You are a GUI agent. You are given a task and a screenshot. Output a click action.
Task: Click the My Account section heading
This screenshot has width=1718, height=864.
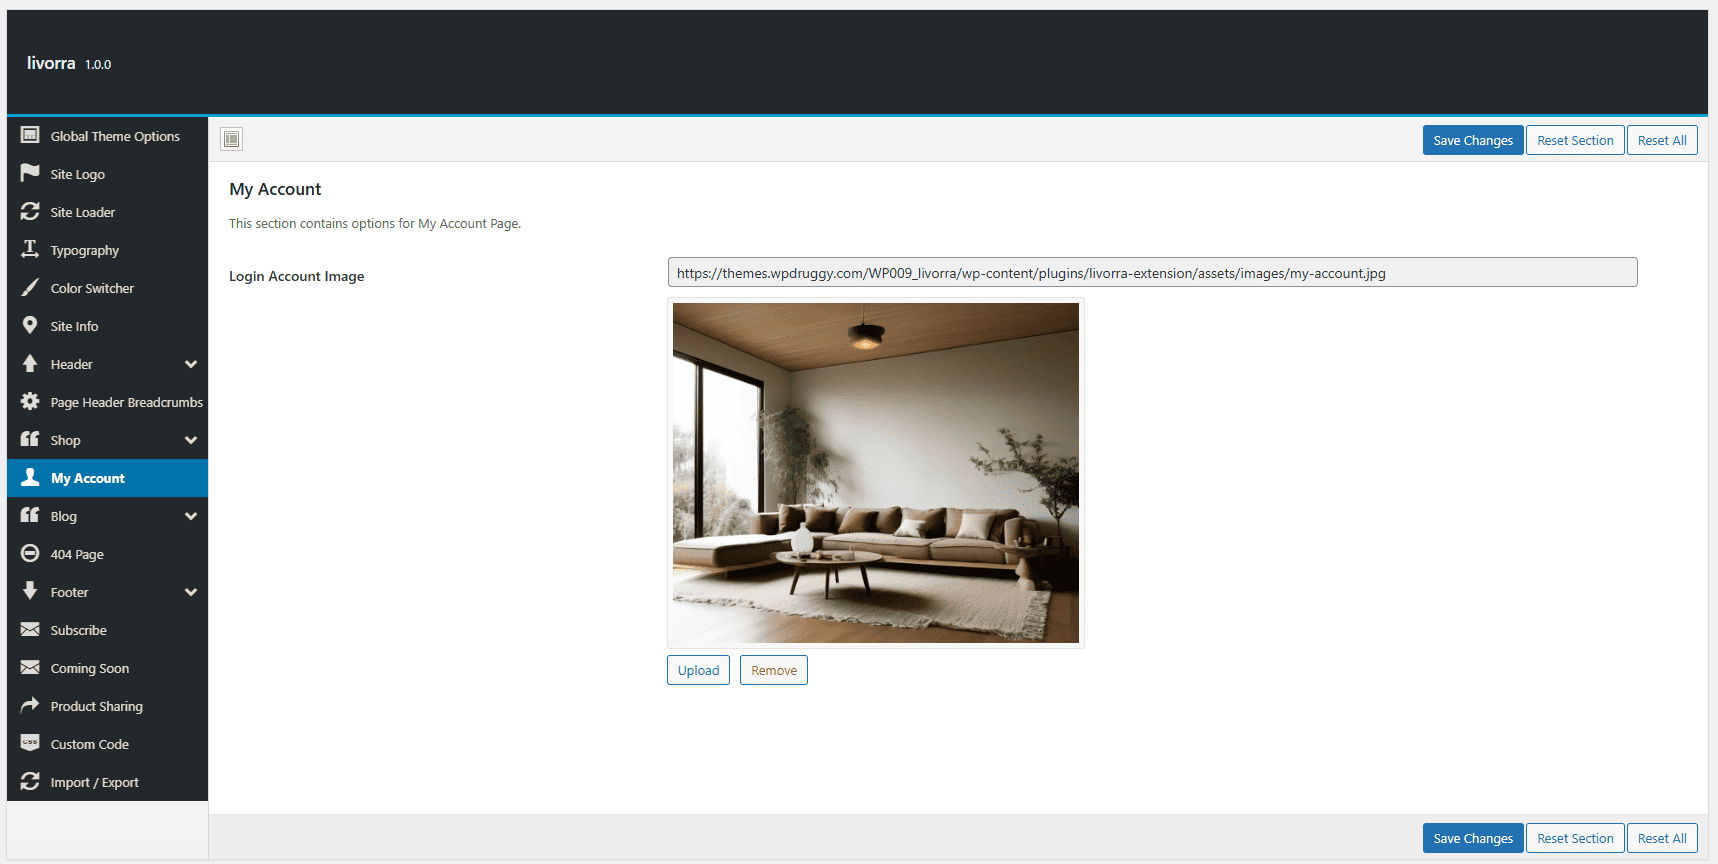pos(275,189)
